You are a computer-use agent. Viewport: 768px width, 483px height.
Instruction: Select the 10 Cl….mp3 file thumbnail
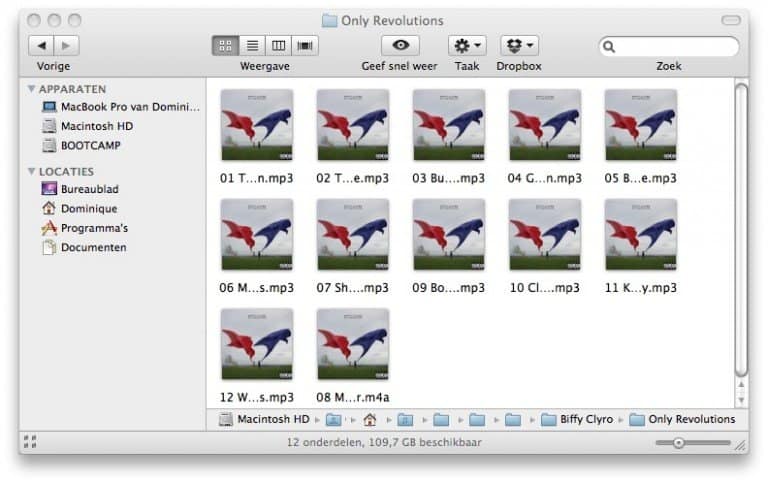545,235
